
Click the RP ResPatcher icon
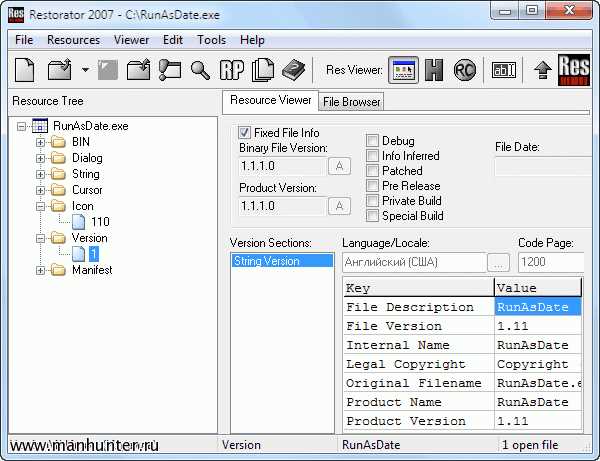tap(232, 70)
